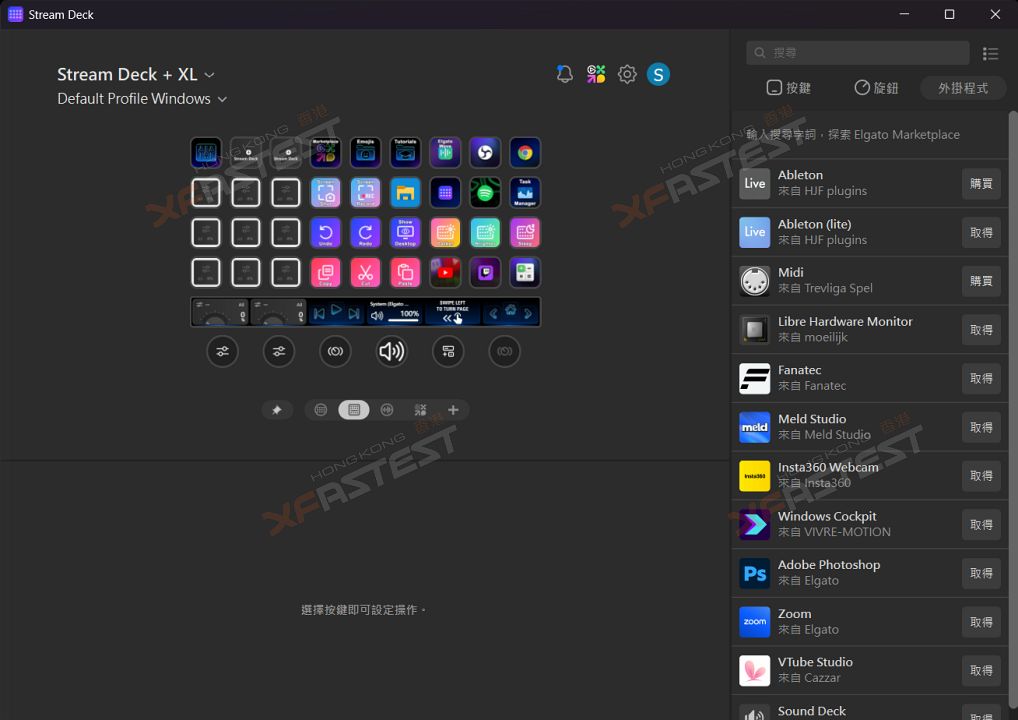The height and width of the screenshot is (720, 1018).
Task: Select the volume speaker dial
Action: pyautogui.click(x=391, y=351)
